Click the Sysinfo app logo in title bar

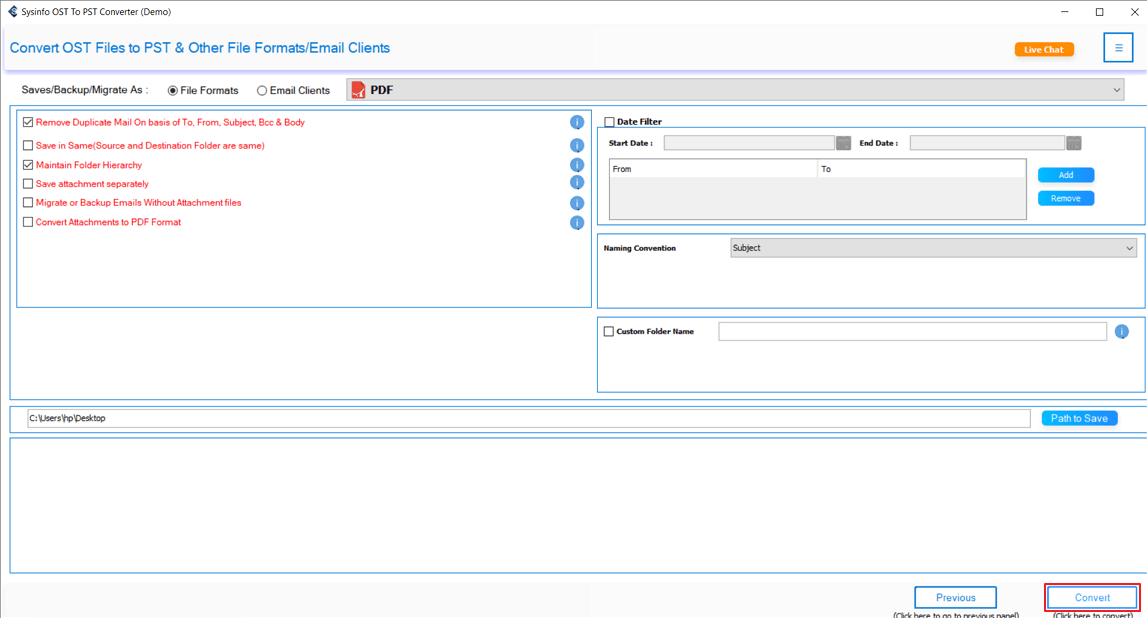[12, 12]
